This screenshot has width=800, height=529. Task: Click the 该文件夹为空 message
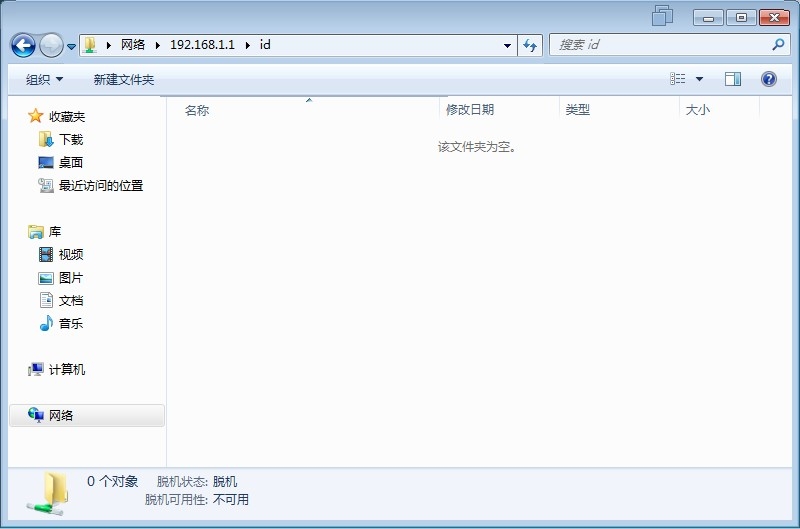point(477,147)
